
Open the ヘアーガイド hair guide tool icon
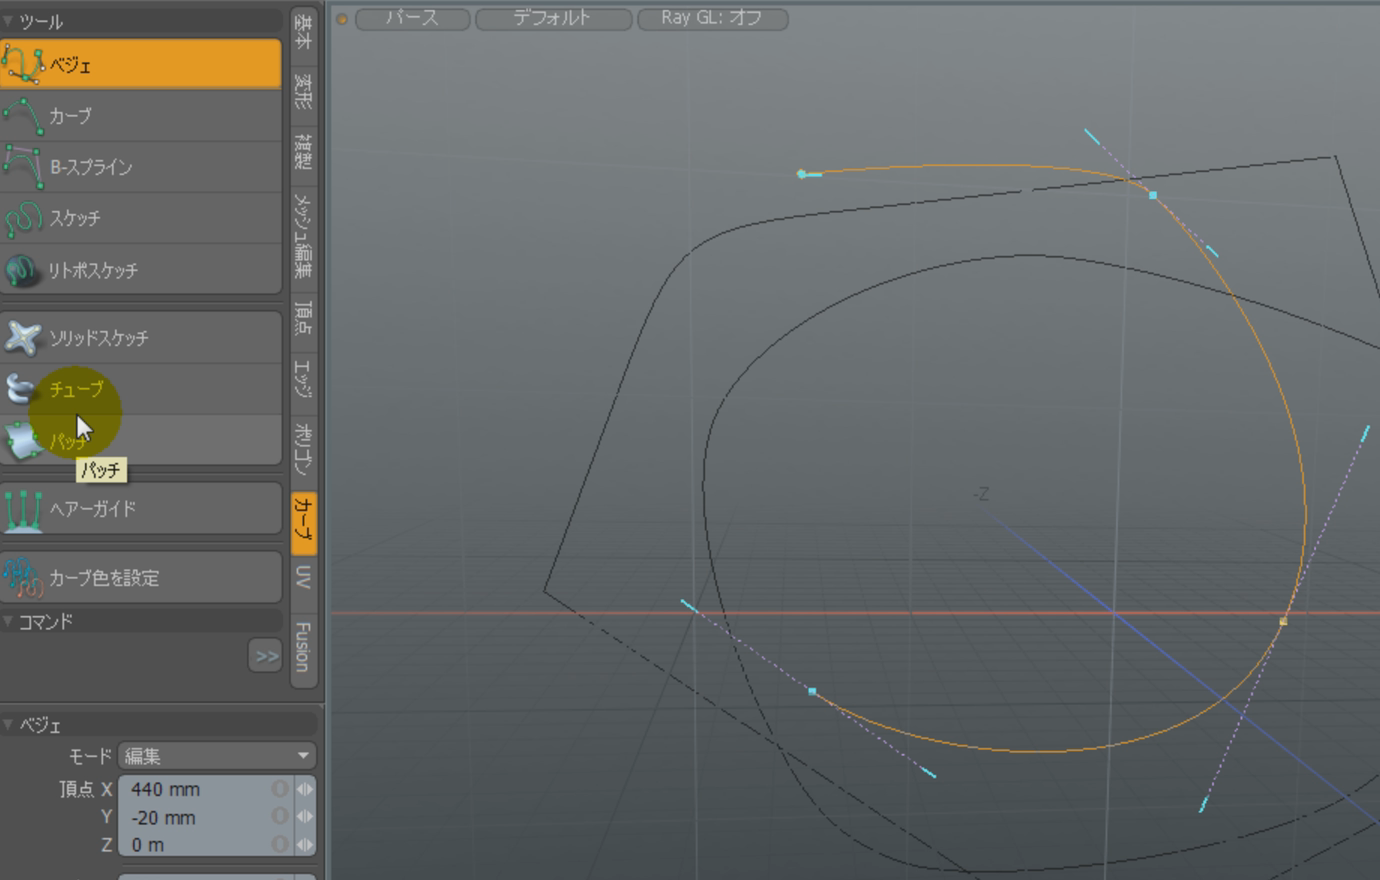(x=22, y=509)
